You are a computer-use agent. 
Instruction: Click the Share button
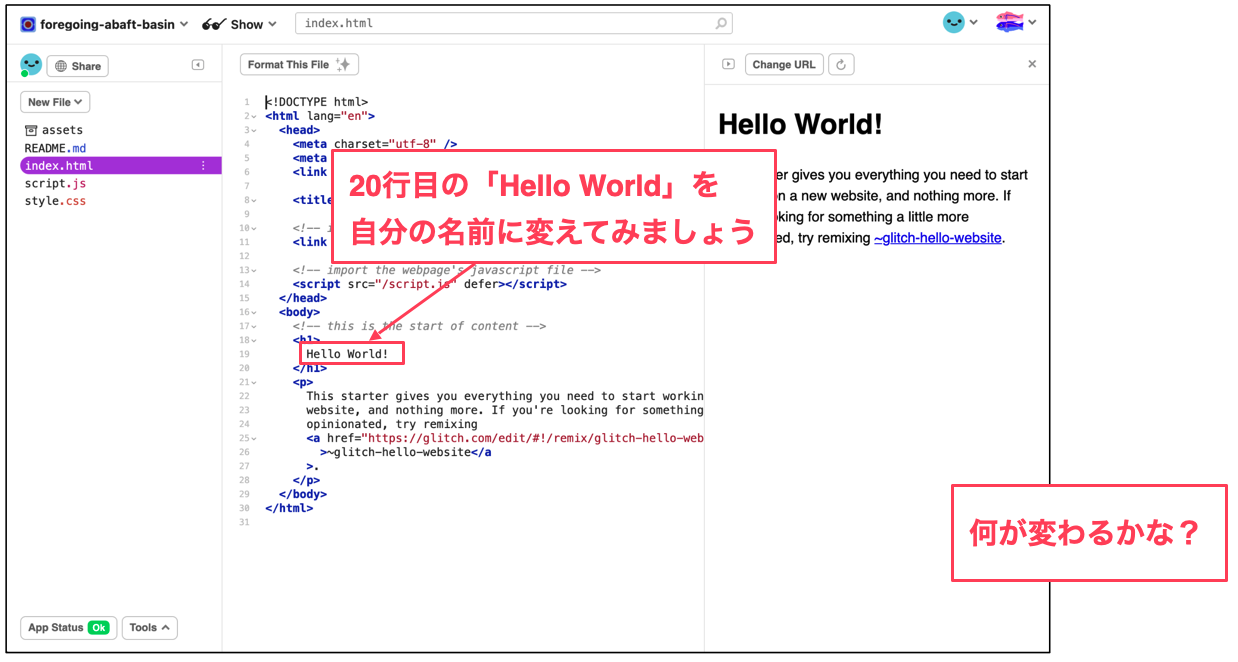77,66
